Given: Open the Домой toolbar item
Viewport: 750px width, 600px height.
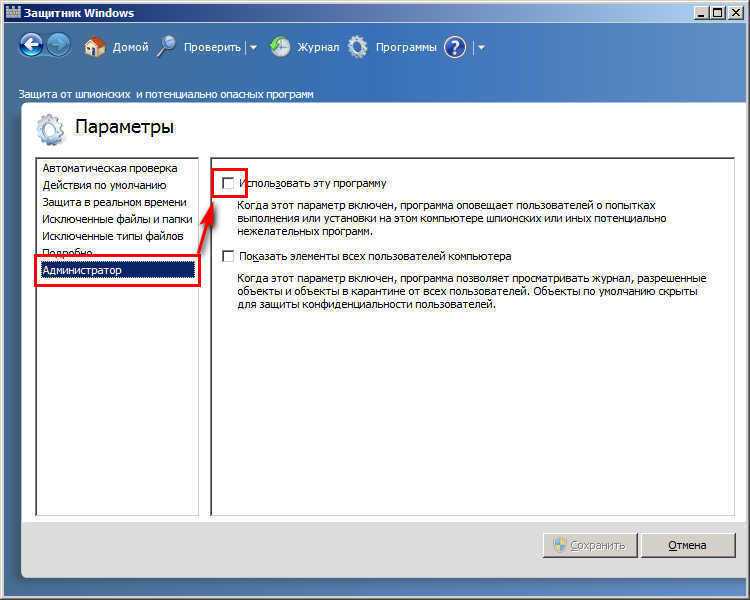Looking at the screenshot, I should pyautogui.click(x=131, y=47).
